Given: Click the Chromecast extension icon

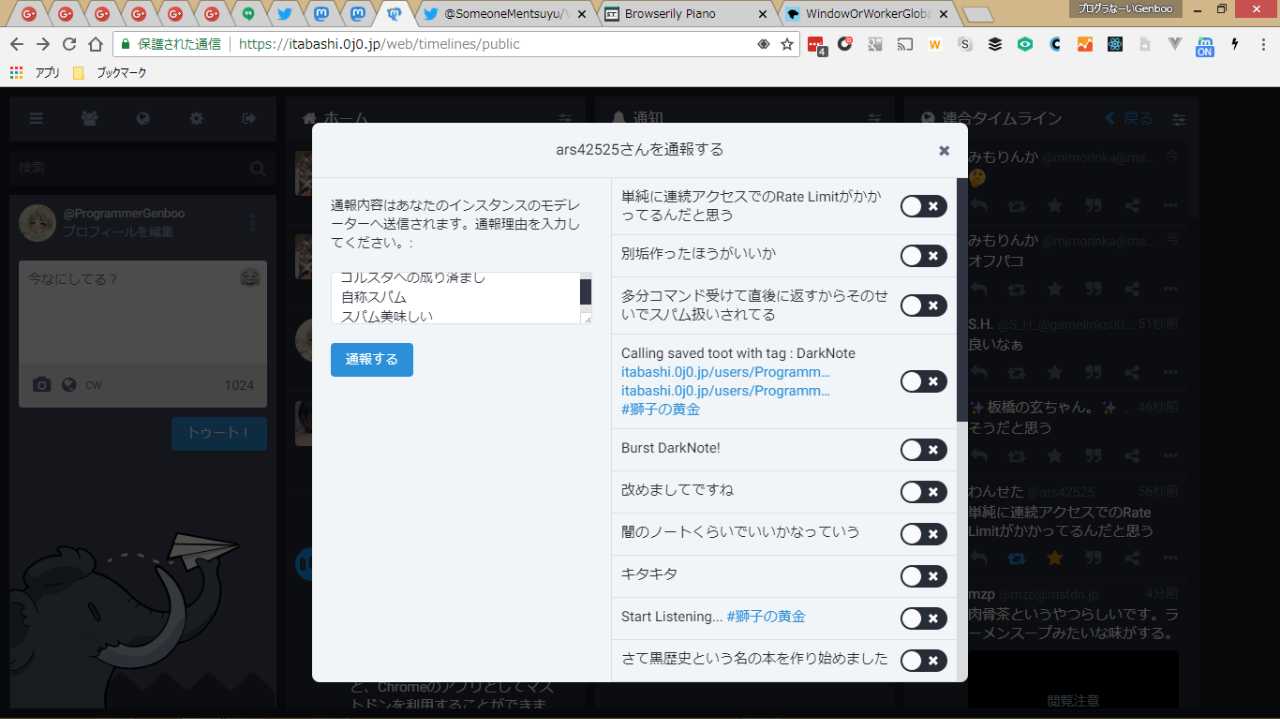Looking at the screenshot, I should pos(905,44).
